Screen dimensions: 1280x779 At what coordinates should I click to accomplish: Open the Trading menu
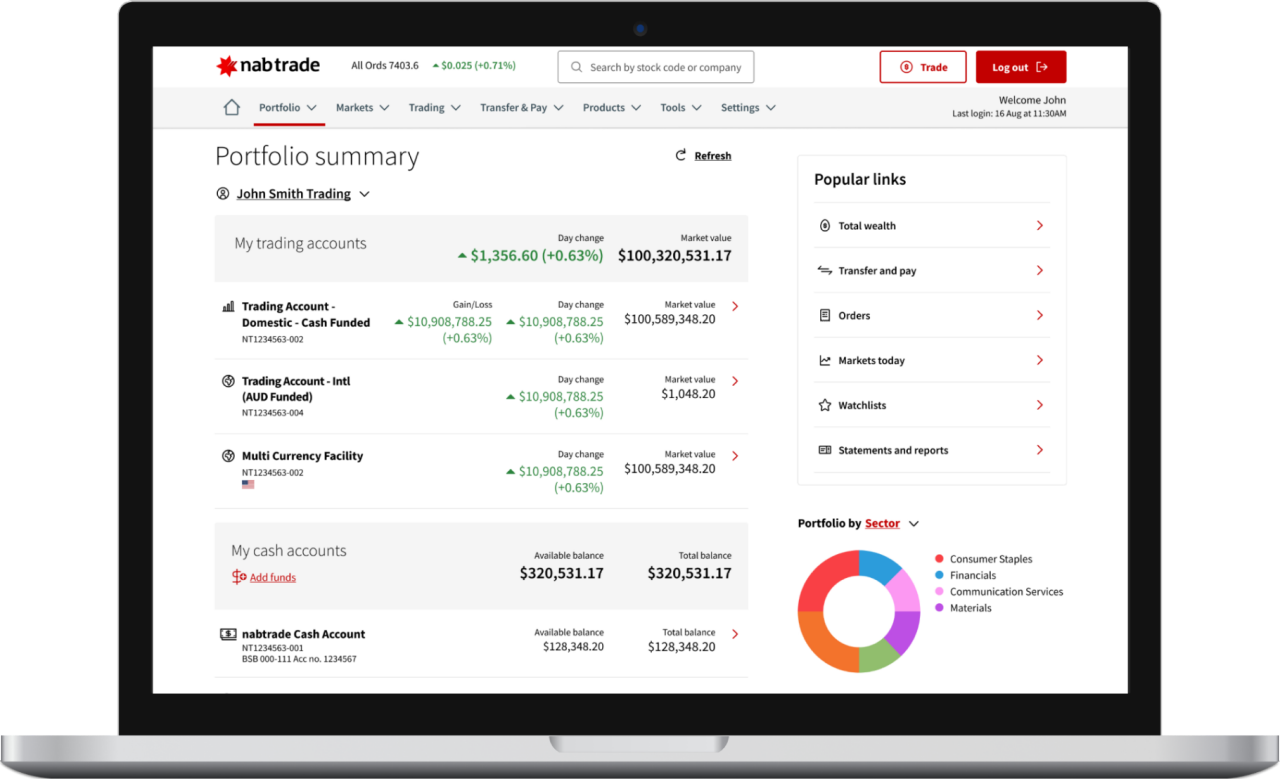[x=435, y=108]
